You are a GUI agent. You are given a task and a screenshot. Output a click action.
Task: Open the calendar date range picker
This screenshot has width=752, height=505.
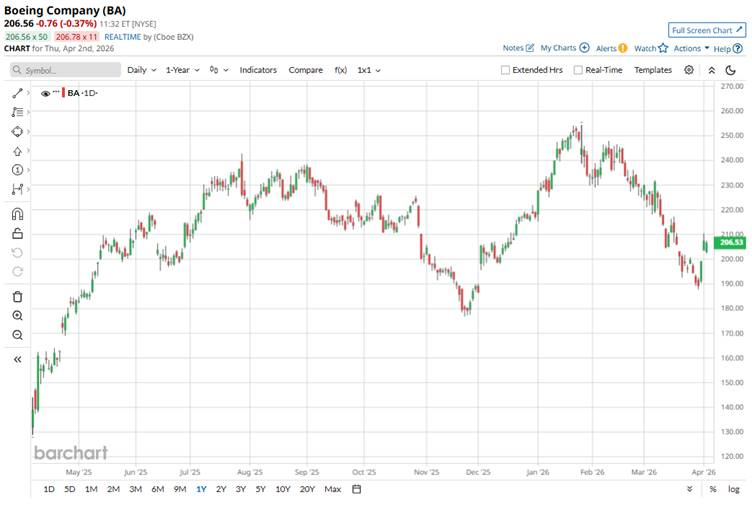tap(356, 489)
